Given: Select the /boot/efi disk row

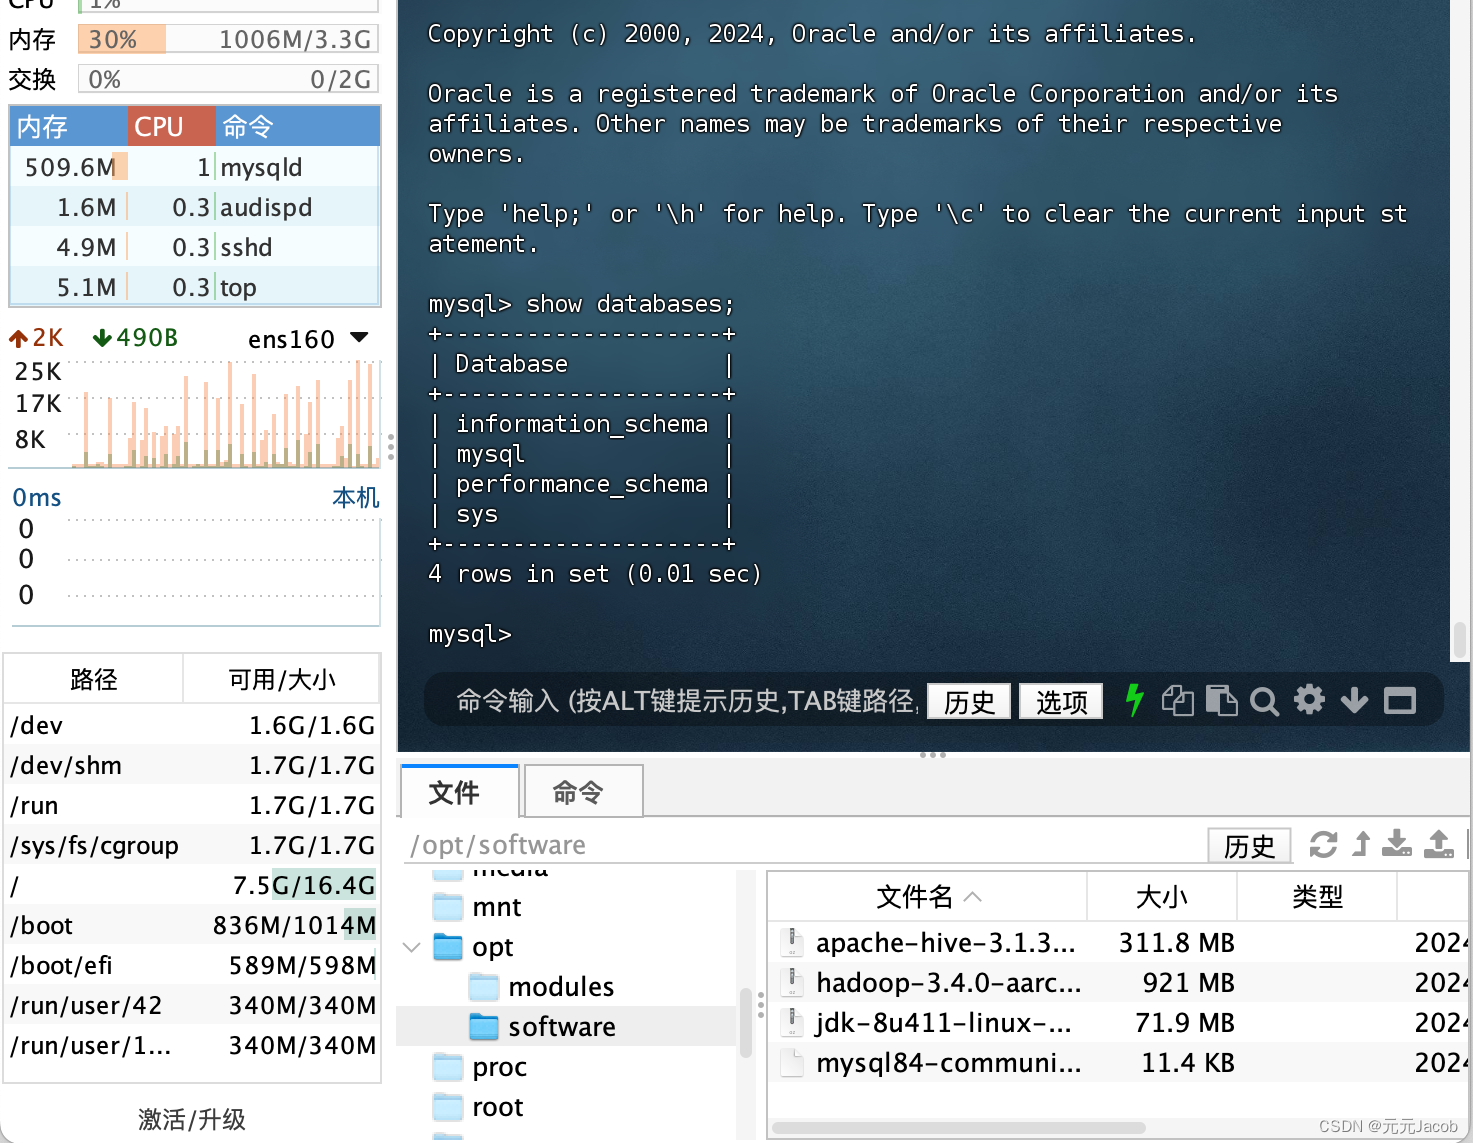Looking at the screenshot, I should pos(192,965).
